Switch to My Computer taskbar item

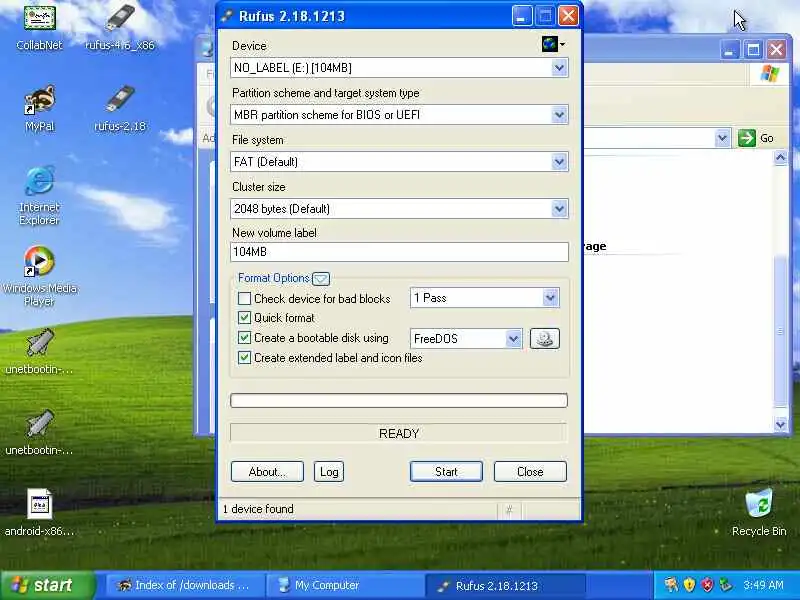[345, 585]
